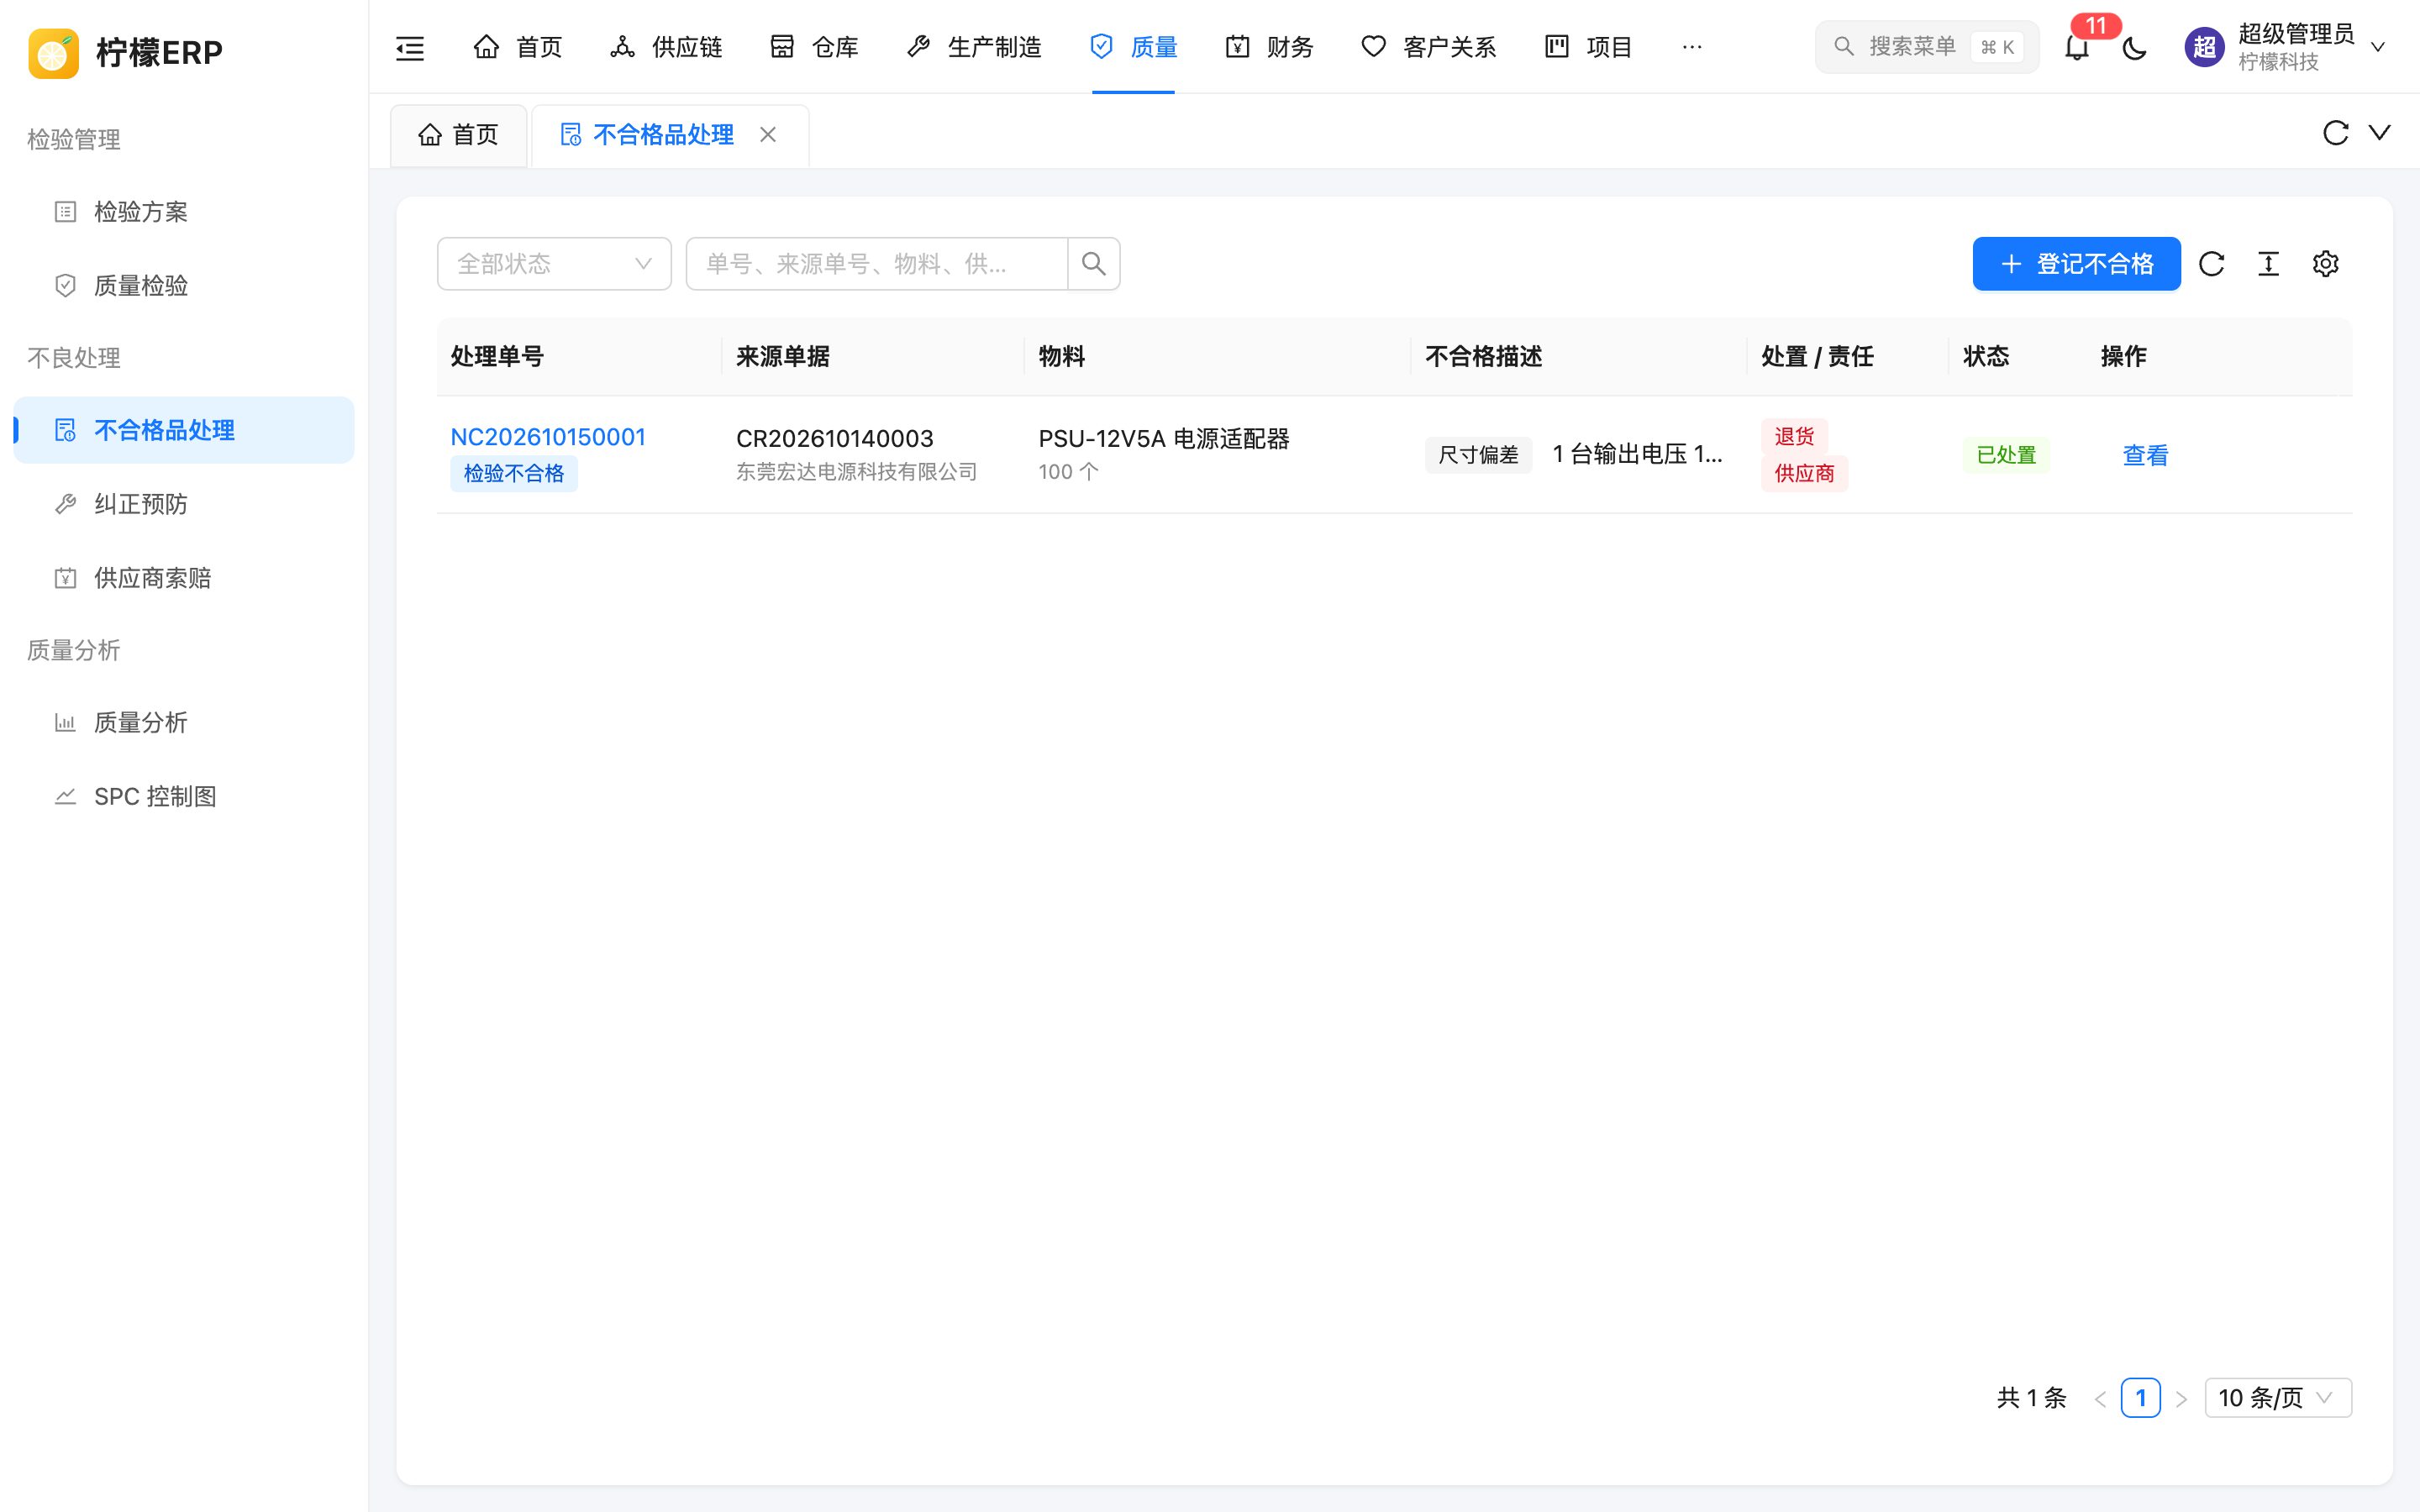Refresh the table with the reload icon beside 登记不合格
2420x1512 pixels.
[2211, 264]
